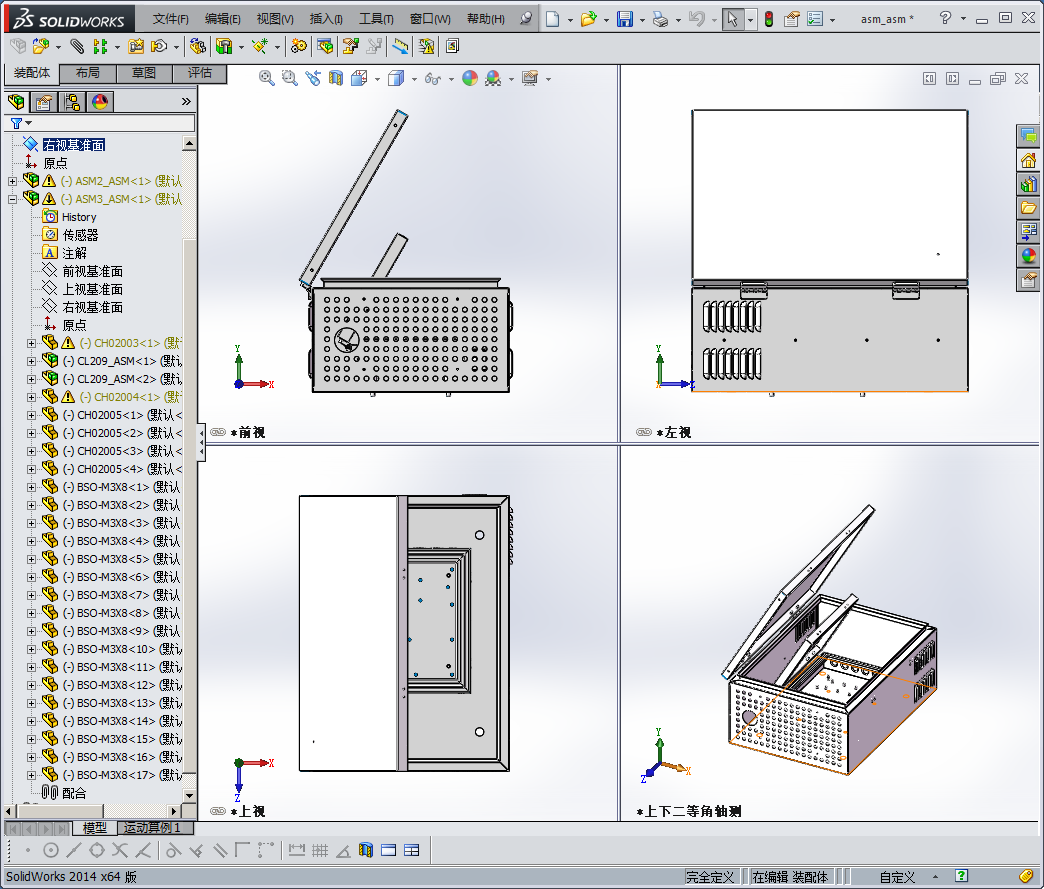This screenshot has width=1044, height=889.
Task: Switch to the ConfigurationManager tab icon
Action: [72, 102]
